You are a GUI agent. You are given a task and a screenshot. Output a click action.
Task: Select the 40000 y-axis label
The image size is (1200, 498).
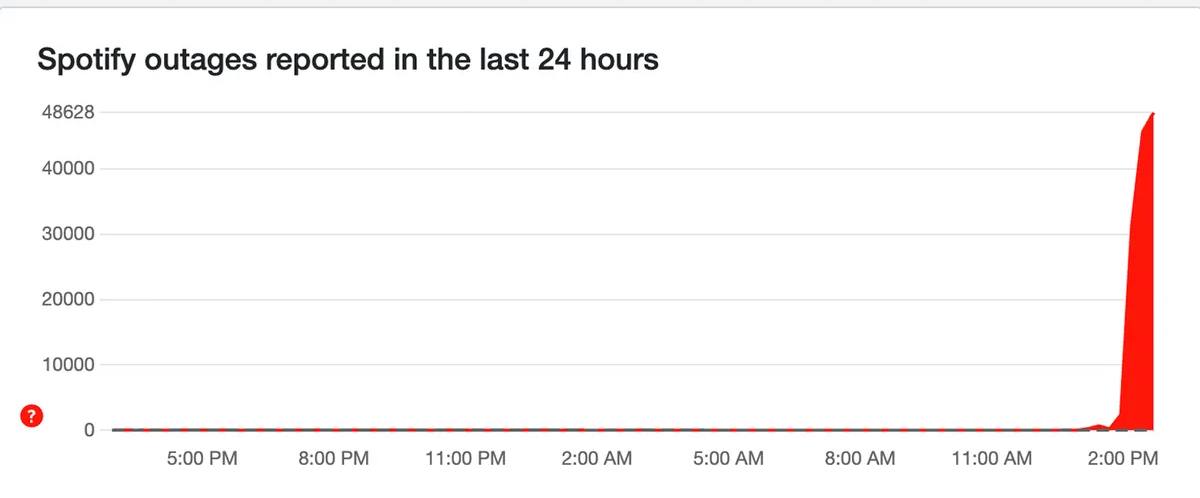[66, 169]
